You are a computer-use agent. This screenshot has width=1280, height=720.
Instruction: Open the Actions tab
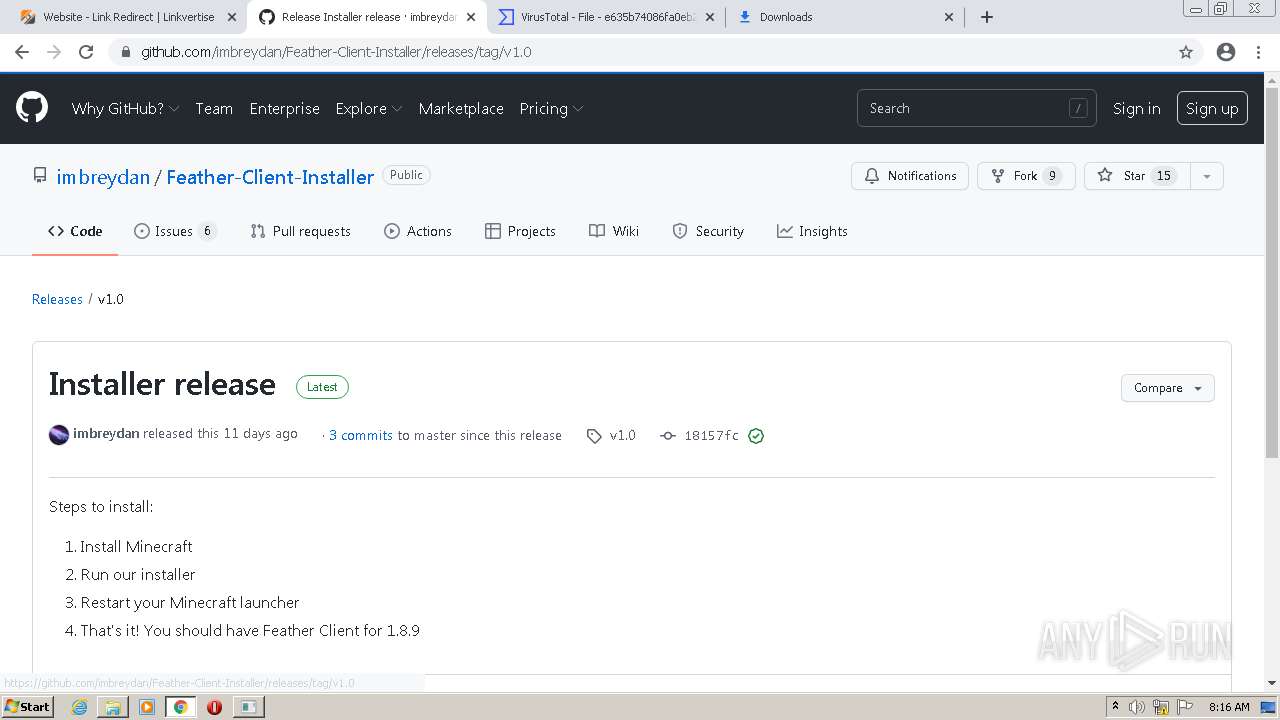click(x=418, y=231)
